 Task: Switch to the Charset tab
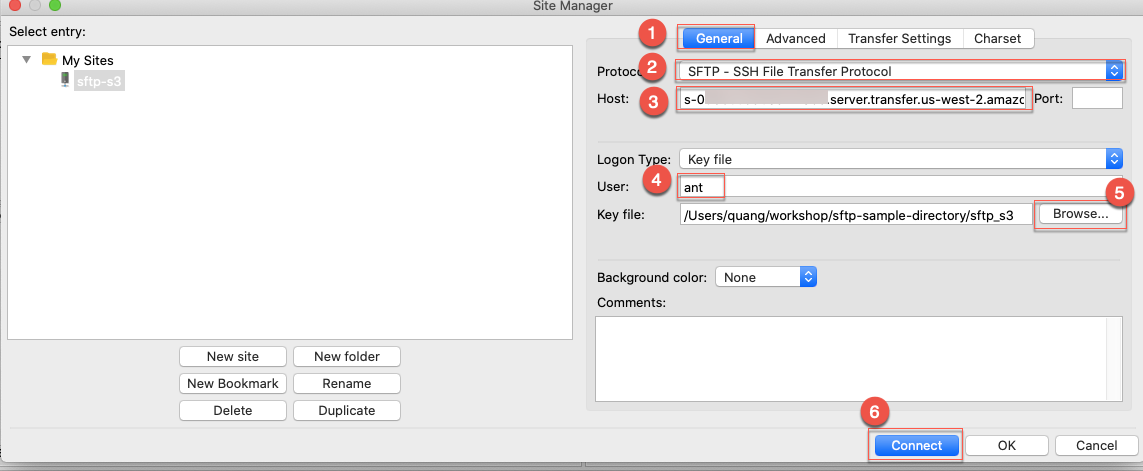(x=997, y=39)
